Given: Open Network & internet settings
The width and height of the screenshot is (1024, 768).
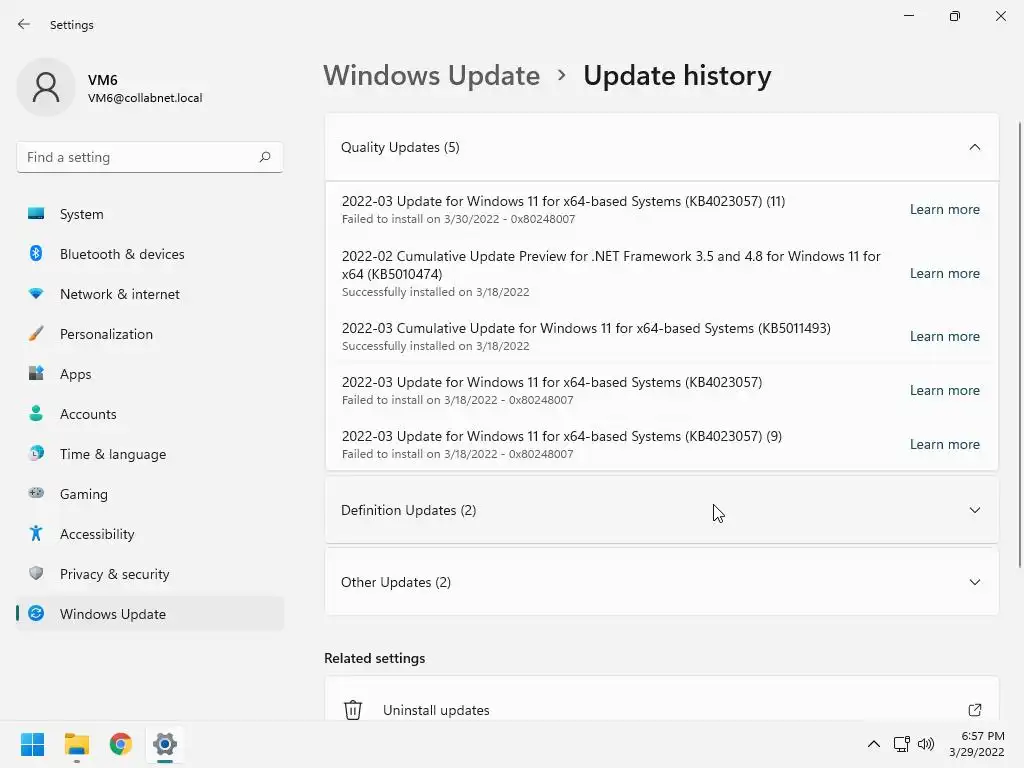Looking at the screenshot, I should pos(150,294).
